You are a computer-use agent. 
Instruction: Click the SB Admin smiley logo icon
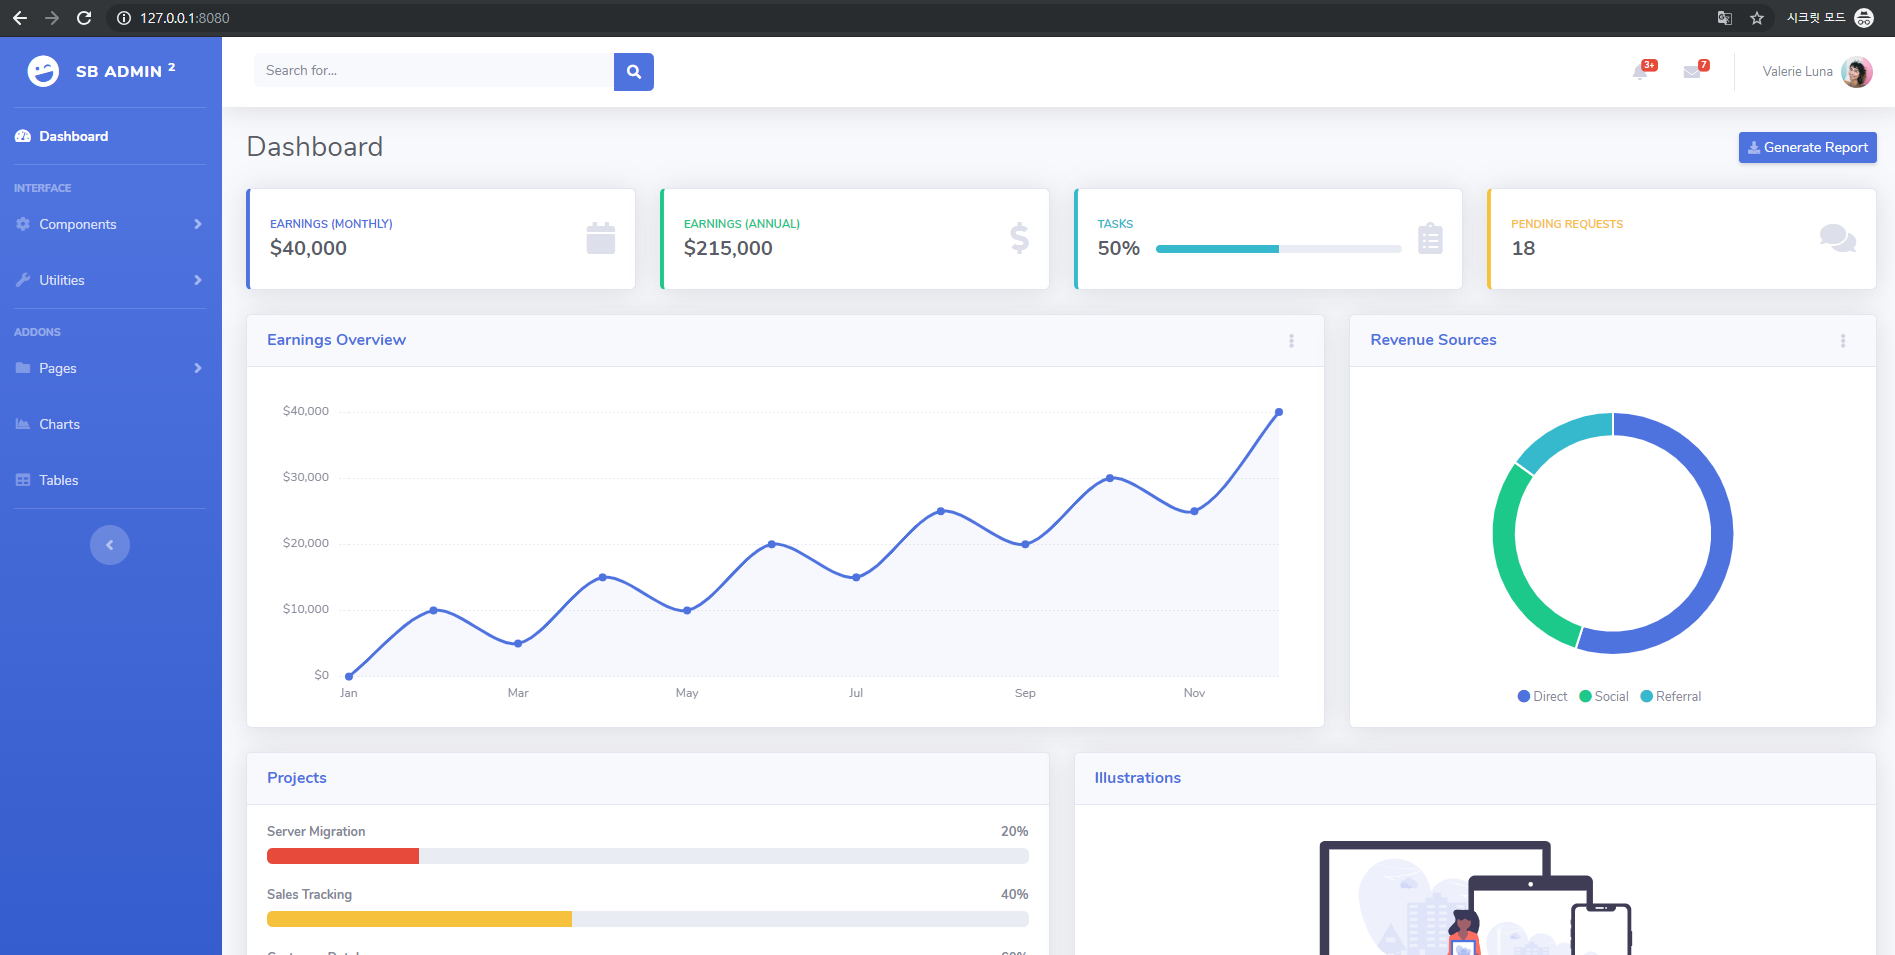(x=43, y=71)
